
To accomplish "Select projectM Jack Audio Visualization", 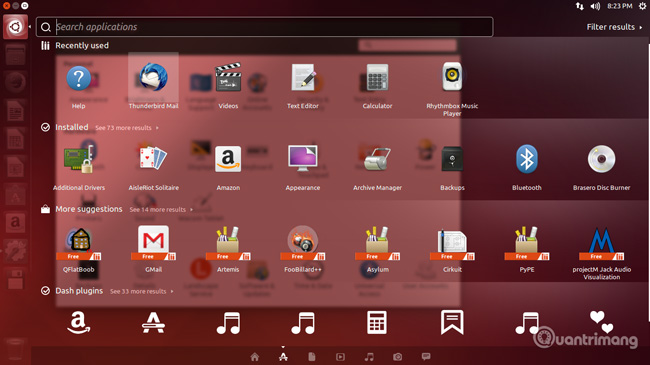I will click(x=601, y=243).
